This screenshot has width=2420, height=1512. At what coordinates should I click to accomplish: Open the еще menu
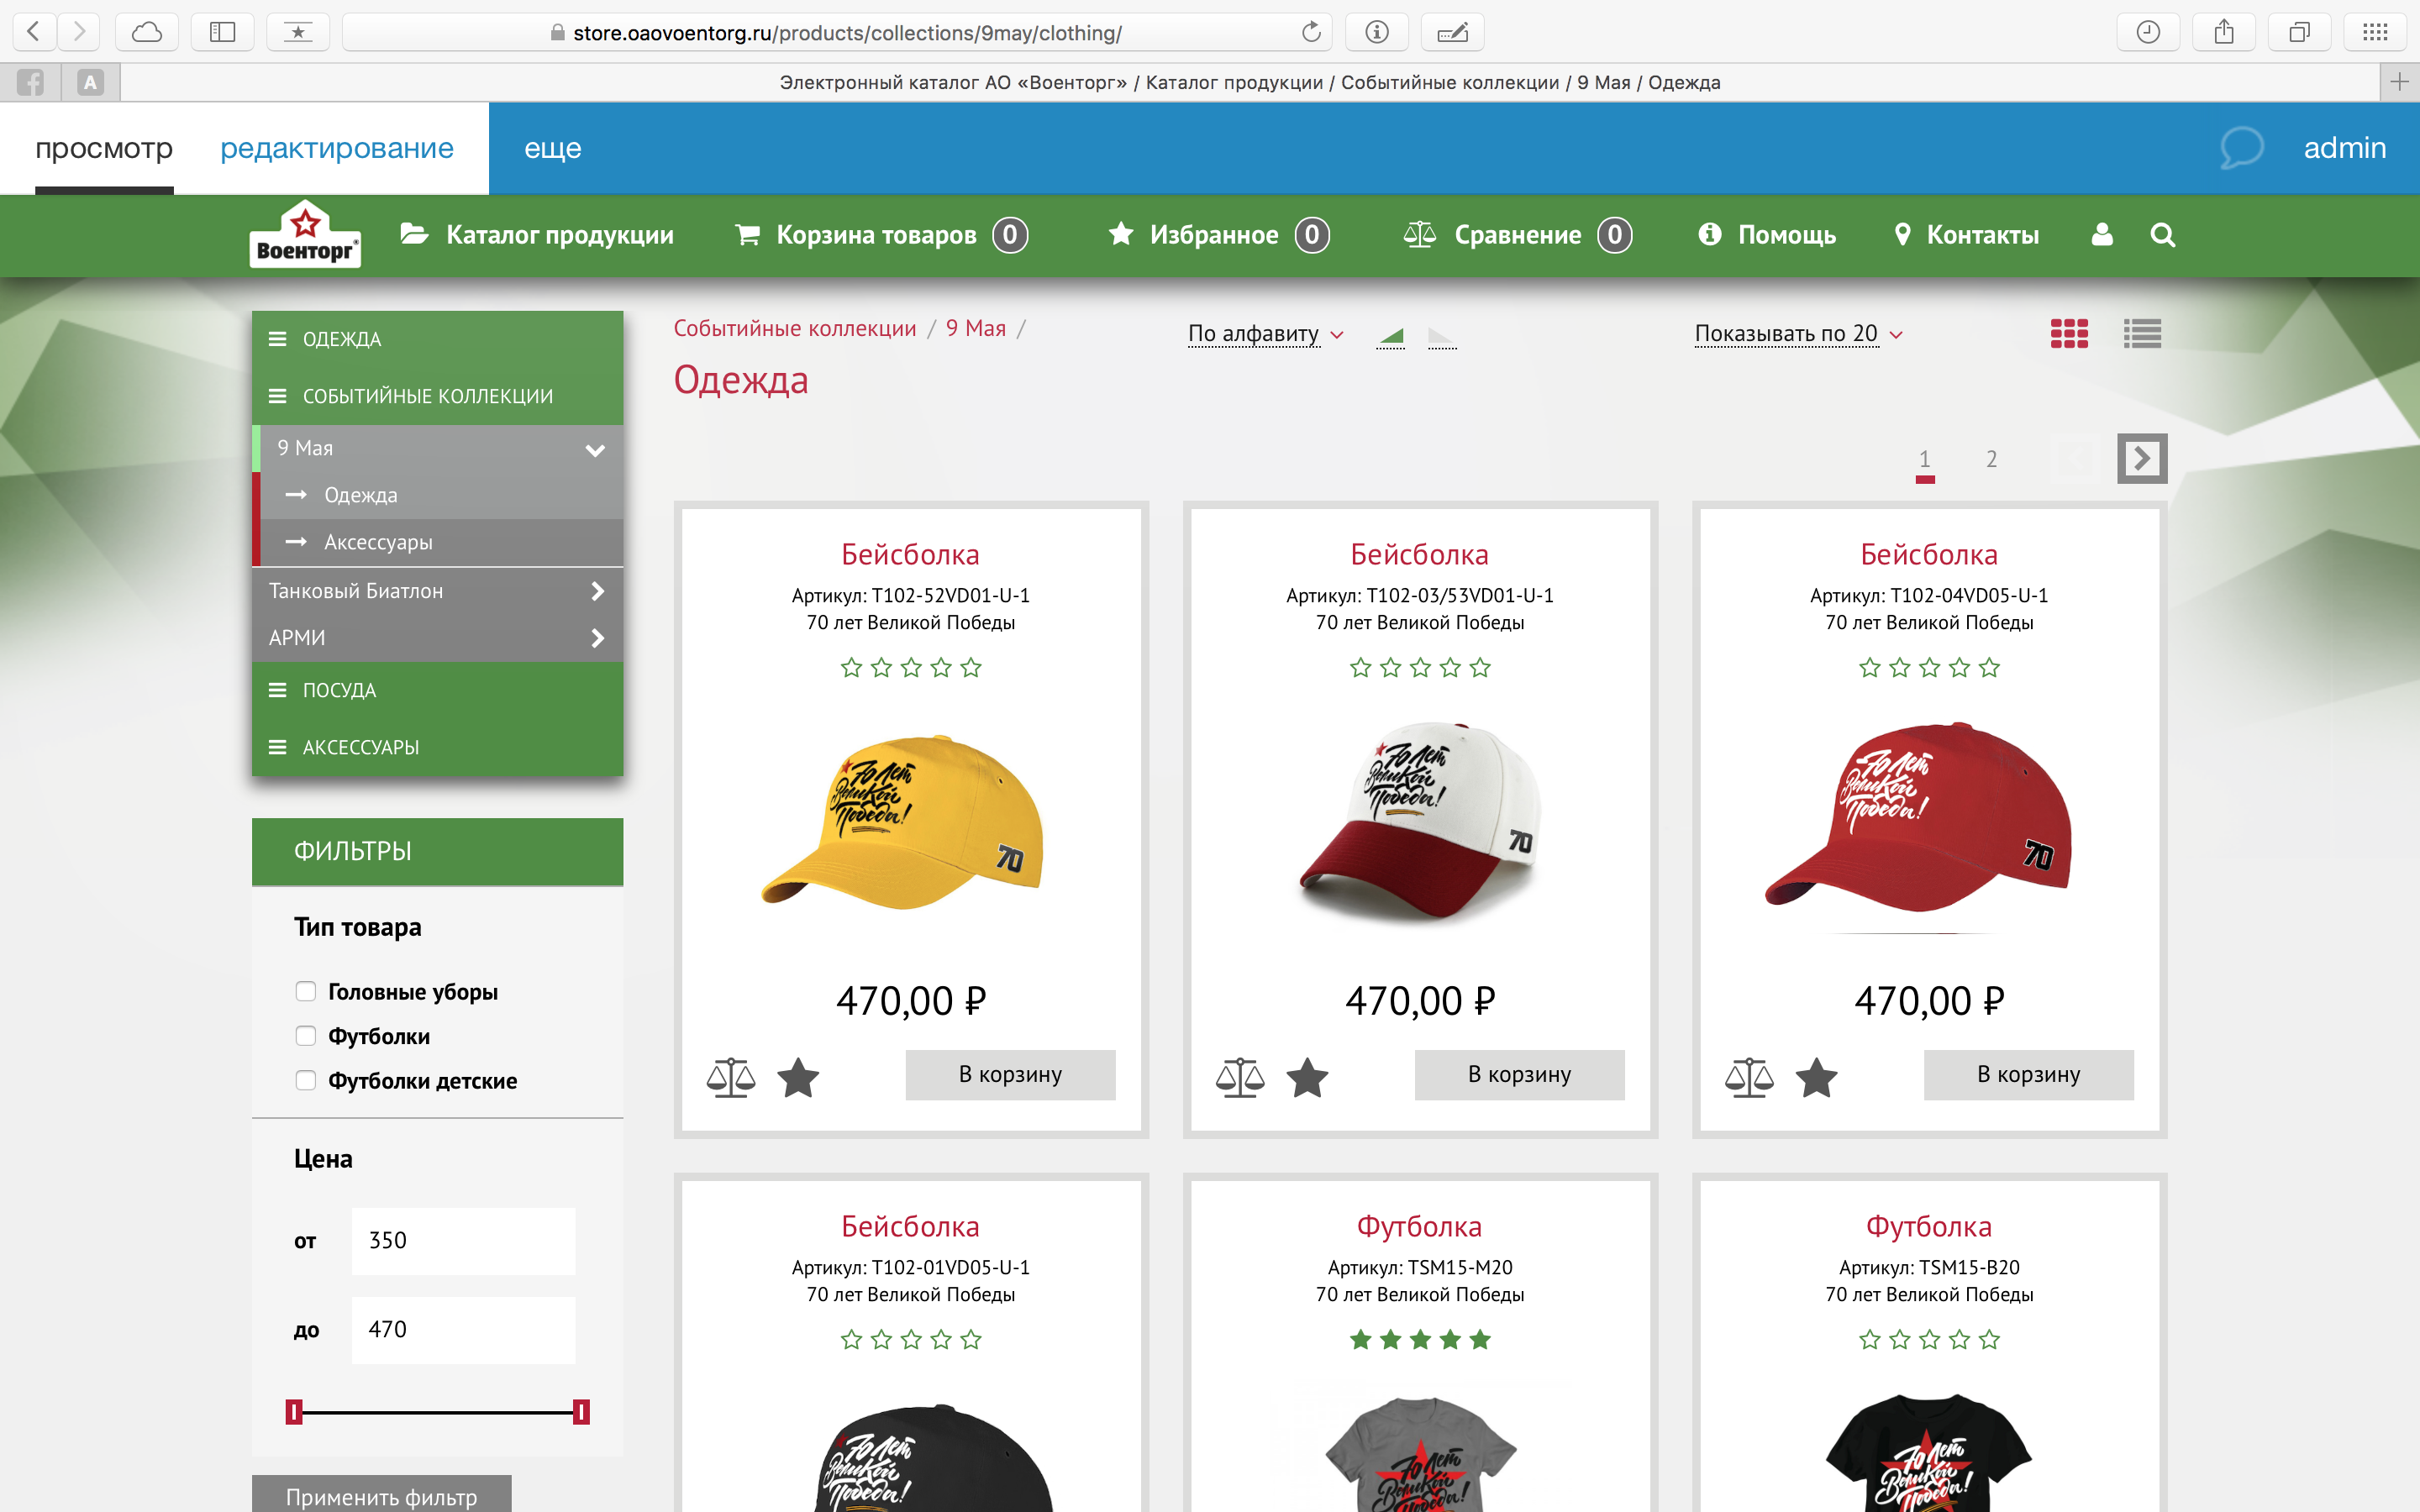[x=553, y=148]
